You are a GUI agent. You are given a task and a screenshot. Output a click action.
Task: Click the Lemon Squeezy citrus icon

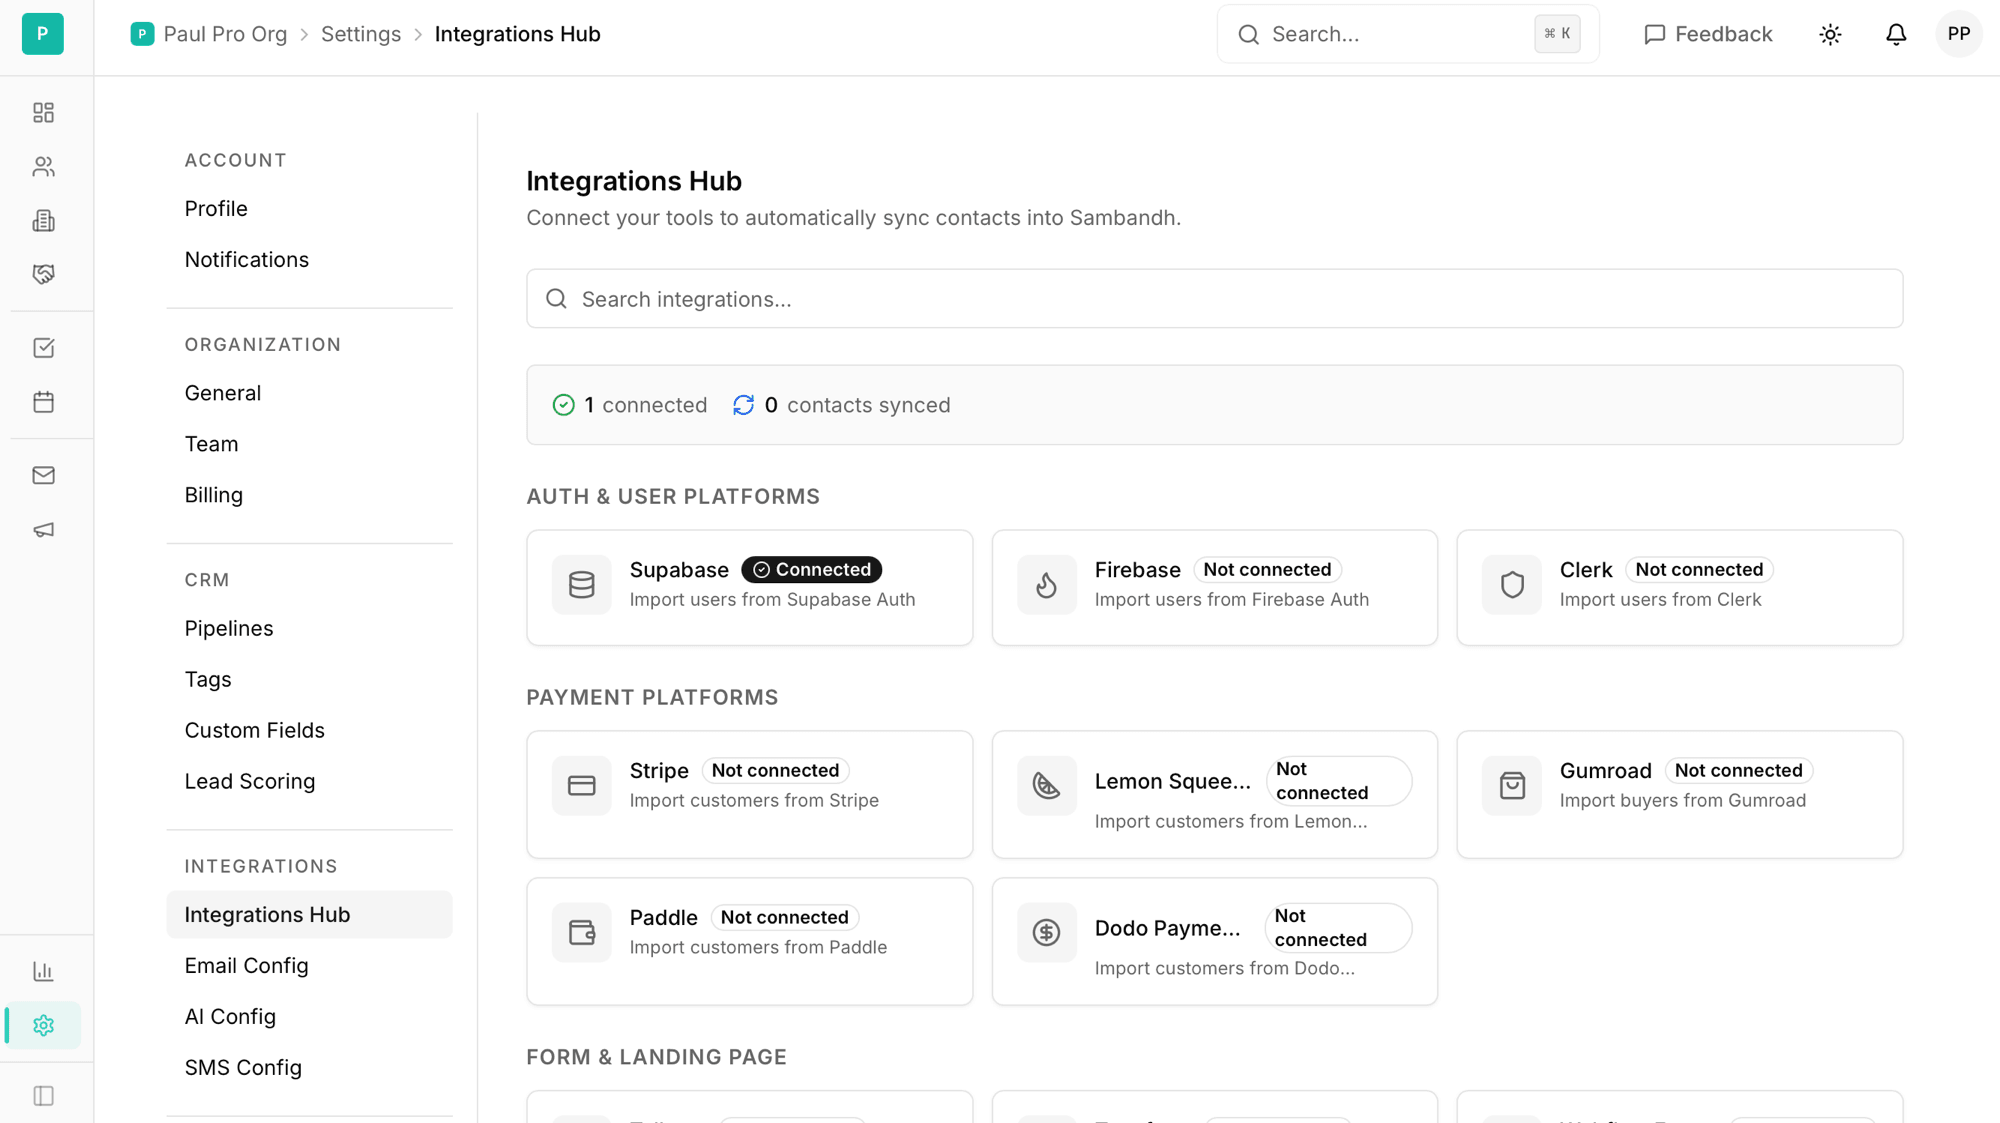[1046, 785]
